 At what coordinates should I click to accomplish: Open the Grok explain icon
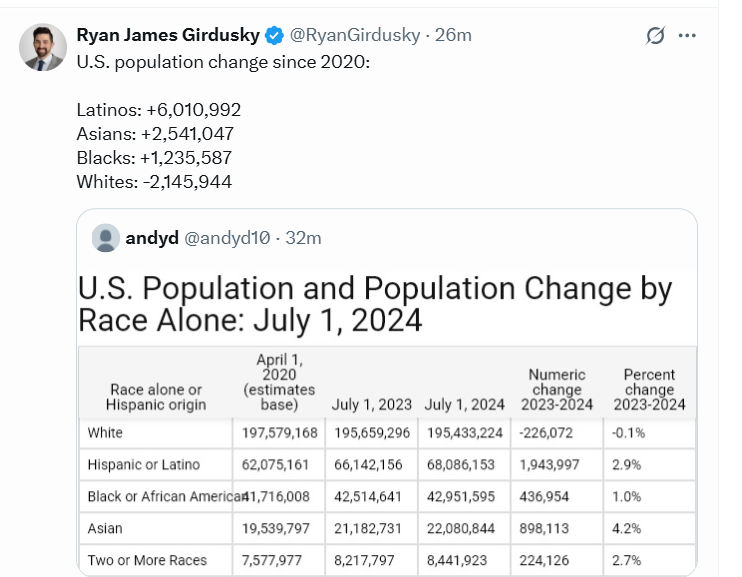click(655, 36)
